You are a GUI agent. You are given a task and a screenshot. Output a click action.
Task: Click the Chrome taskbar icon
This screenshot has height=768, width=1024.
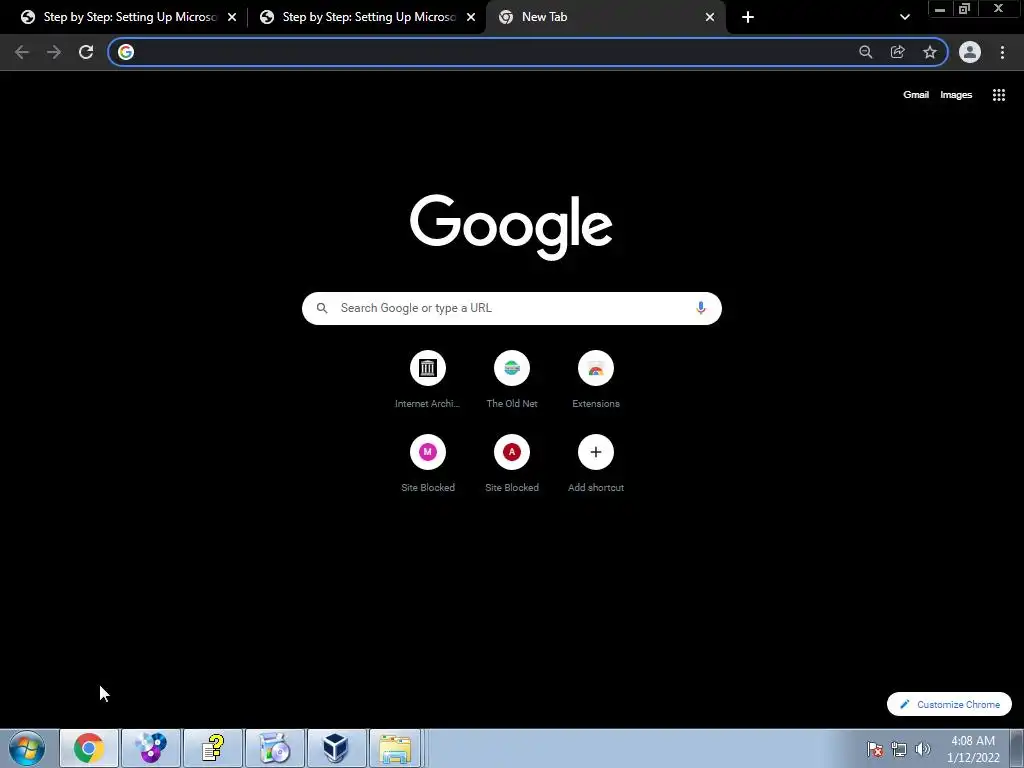pos(89,748)
